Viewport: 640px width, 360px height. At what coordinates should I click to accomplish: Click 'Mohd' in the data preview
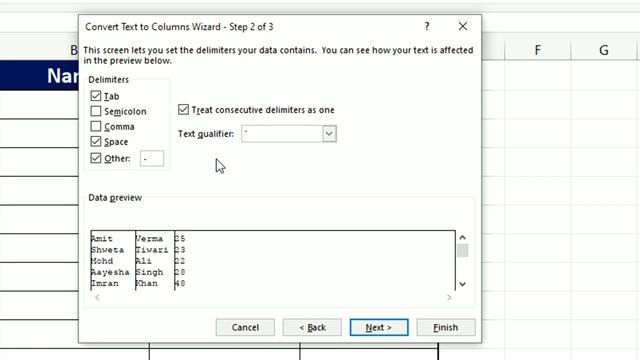[x=102, y=261]
